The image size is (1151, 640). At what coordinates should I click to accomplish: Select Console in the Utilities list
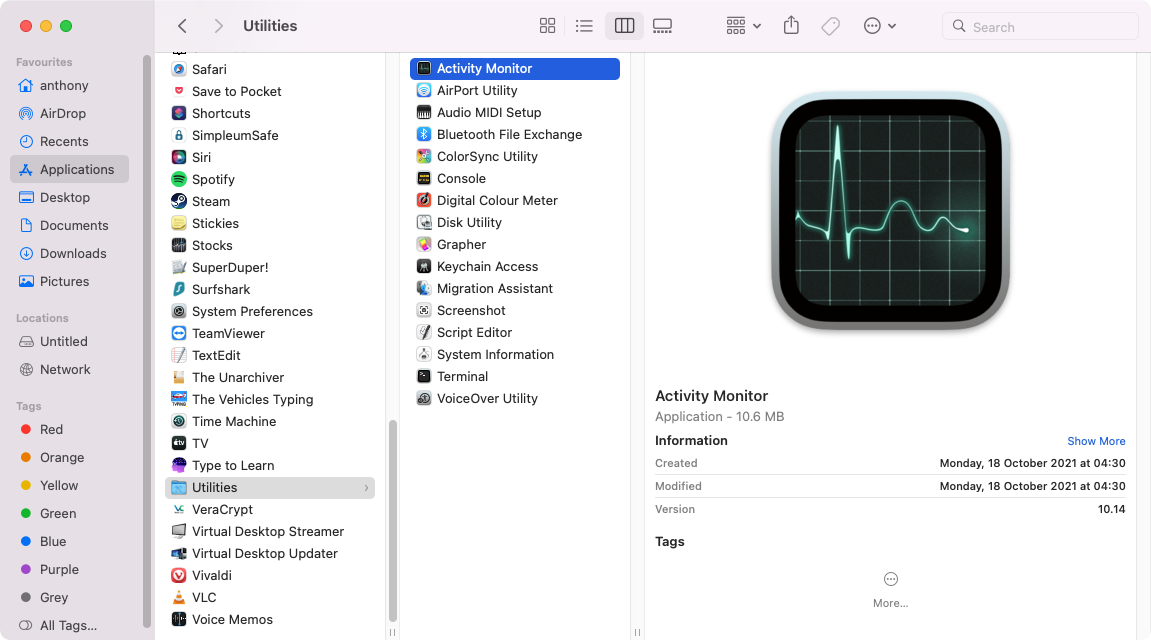pyautogui.click(x=515, y=178)
